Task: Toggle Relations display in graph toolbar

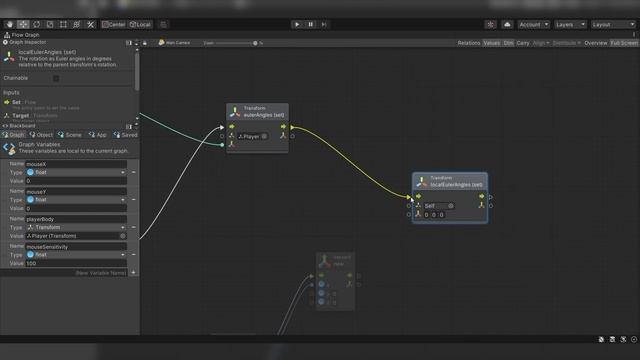Action: coord(469,43)
